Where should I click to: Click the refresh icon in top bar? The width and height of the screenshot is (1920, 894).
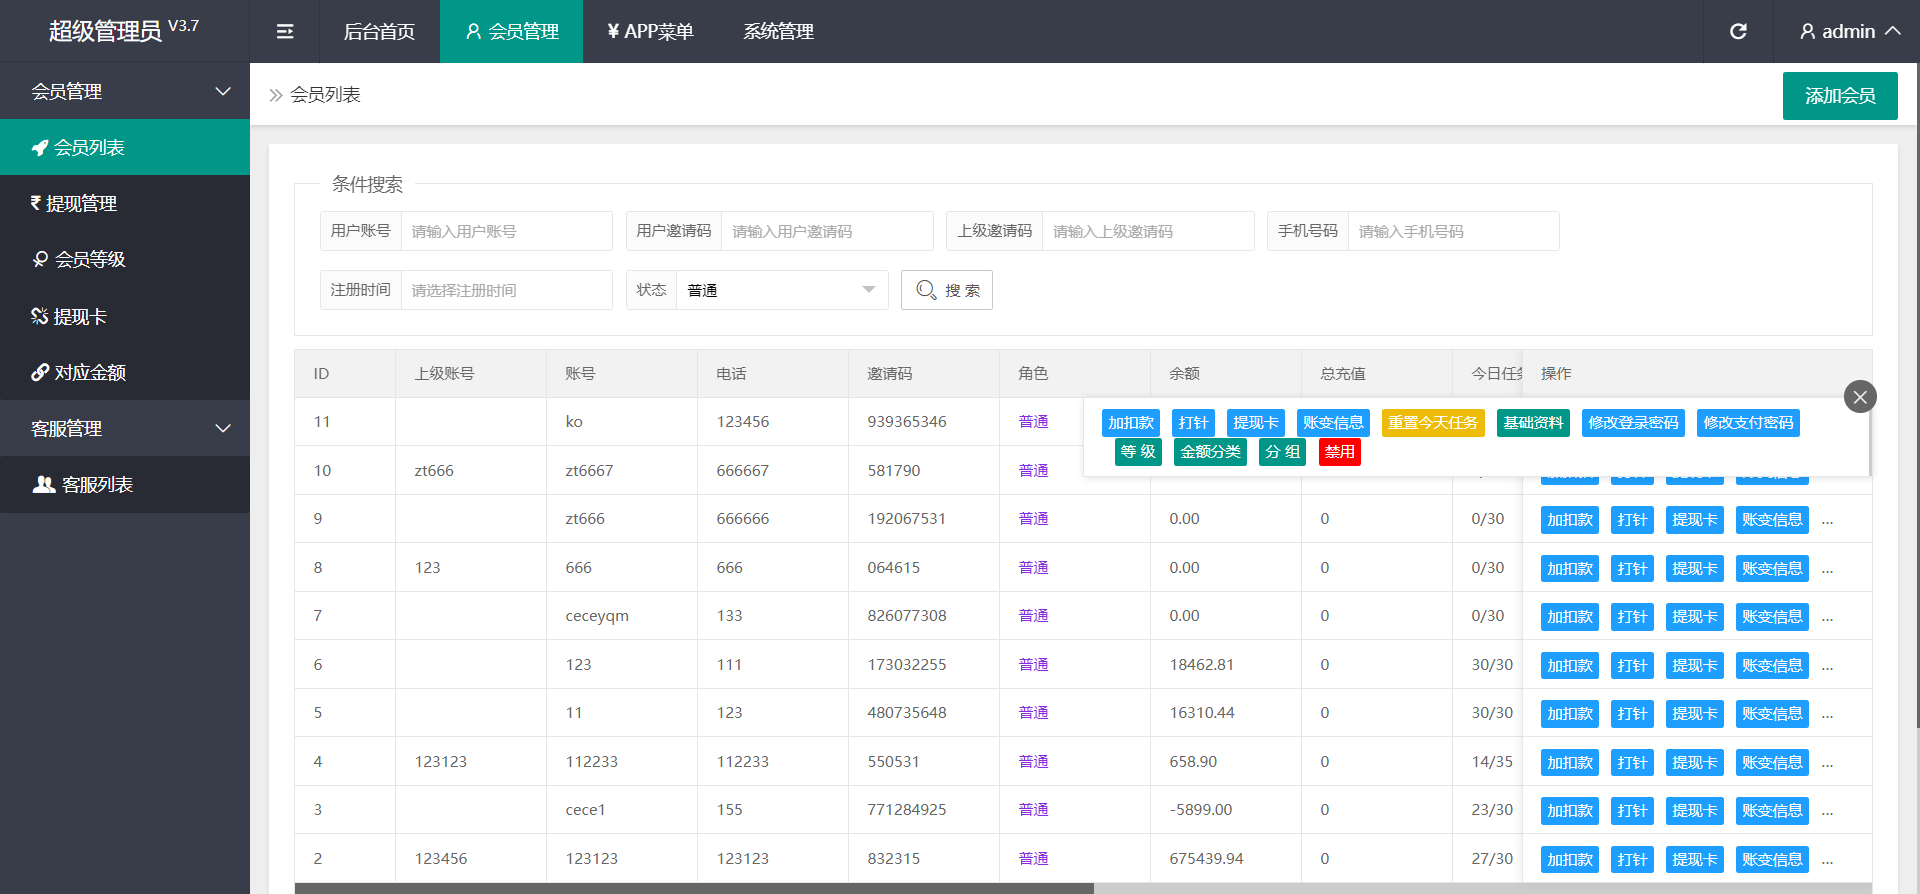1738,32
